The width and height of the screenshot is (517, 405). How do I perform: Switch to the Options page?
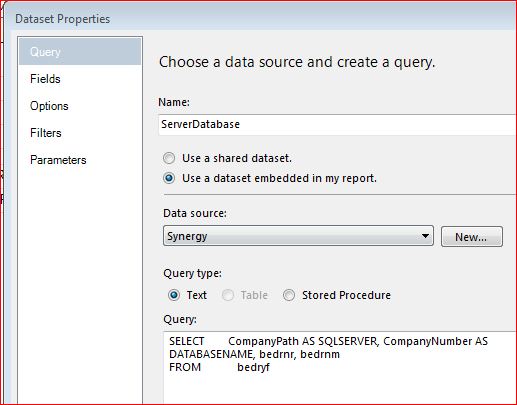[49, 106]
